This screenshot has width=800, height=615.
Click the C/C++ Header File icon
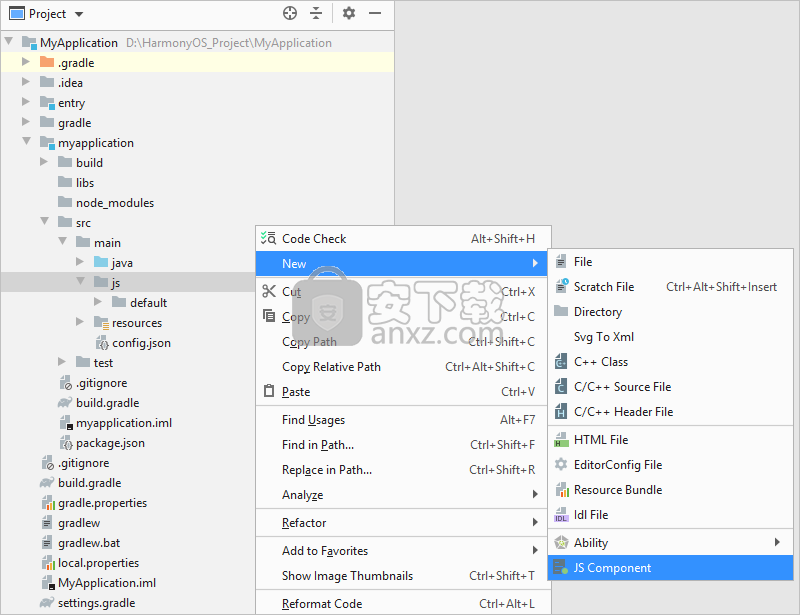click(561, 411)
